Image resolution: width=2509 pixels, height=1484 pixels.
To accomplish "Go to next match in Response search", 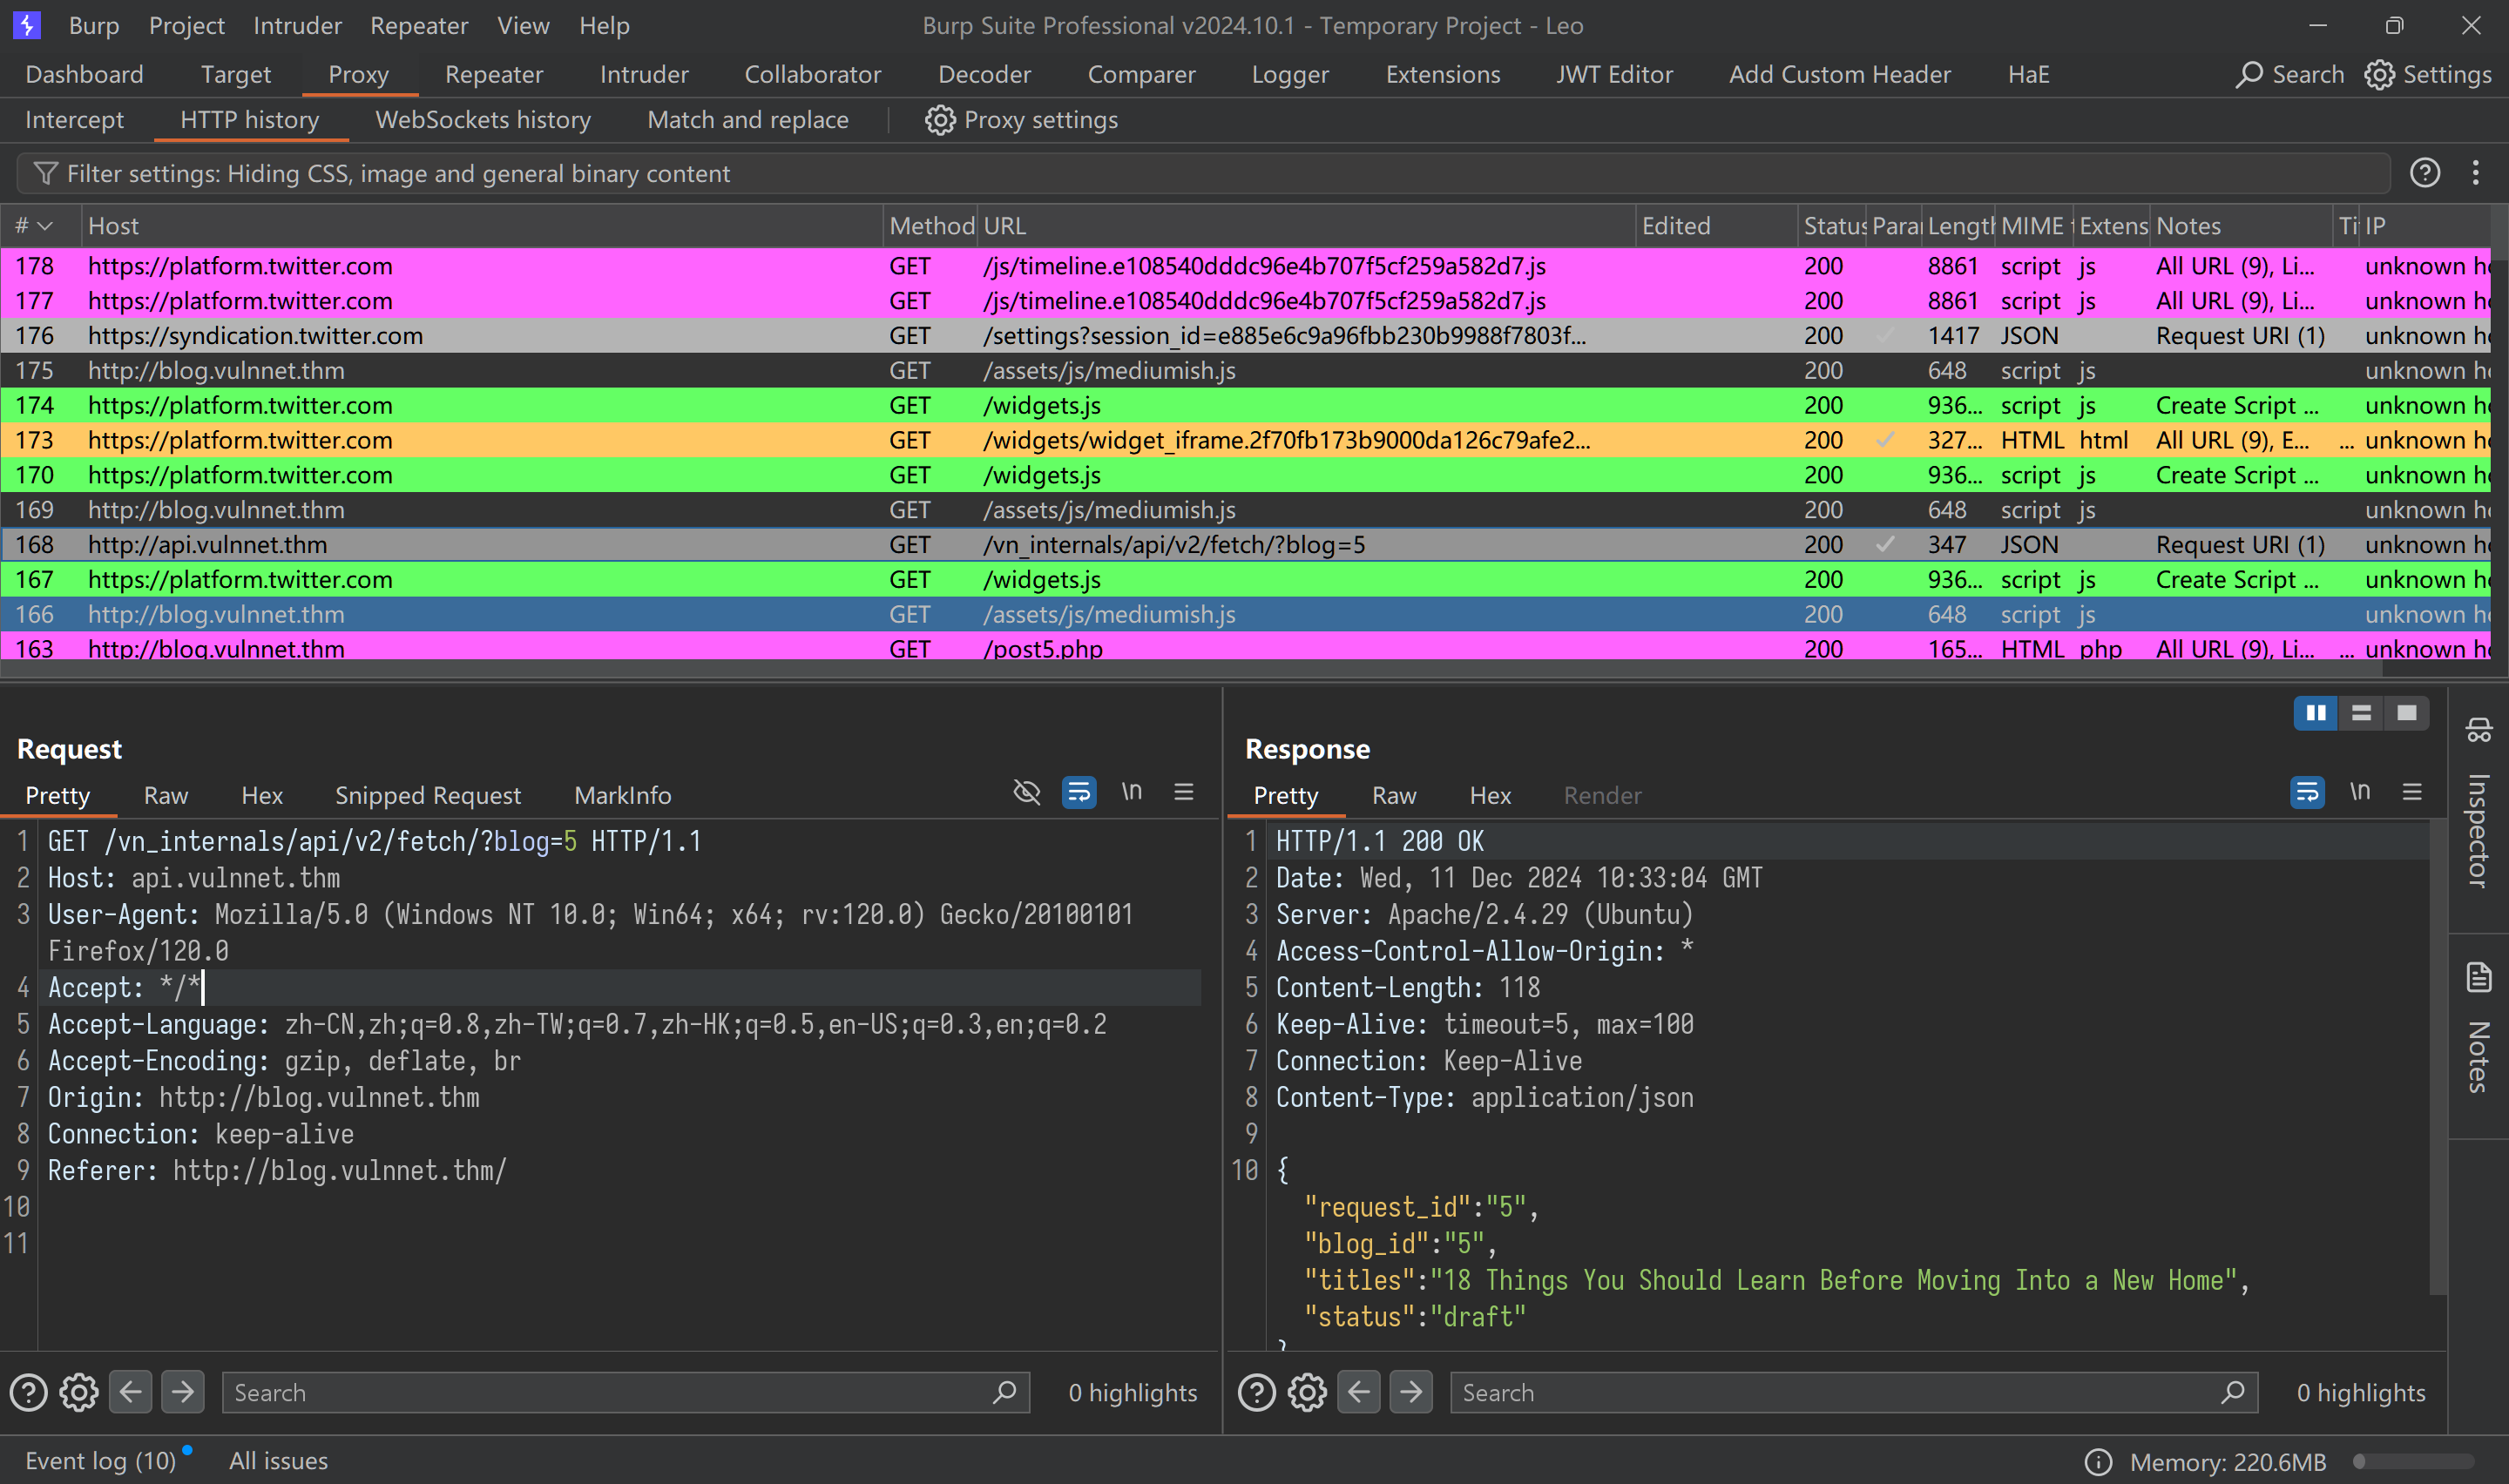I will [x=1411, y=1392].
